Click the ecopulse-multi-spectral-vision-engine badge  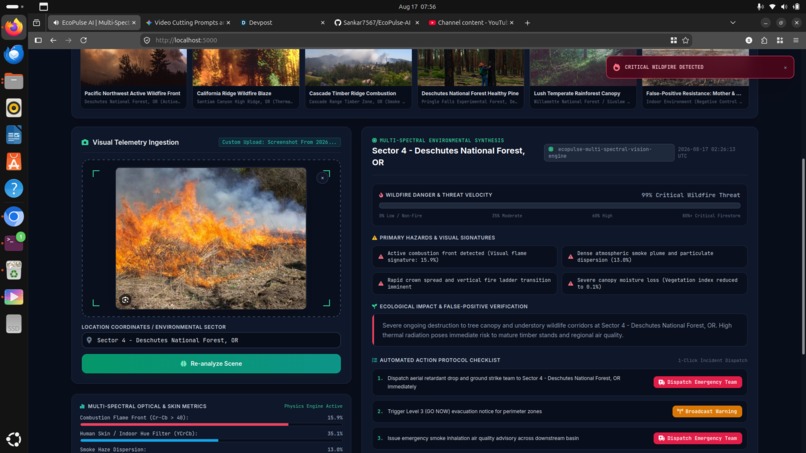point(609,153)
